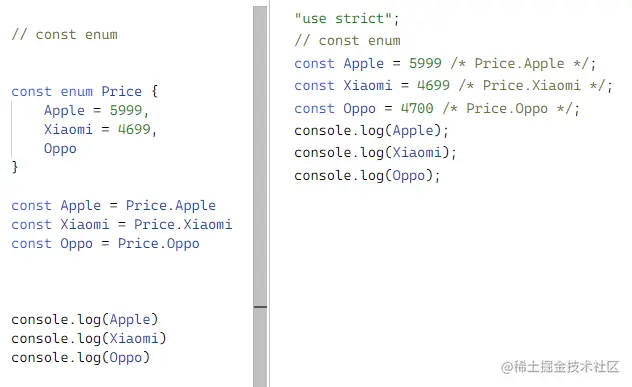This screenshot has height=387, width=632.
Task: Click compiled 'const Xiaomi = 4699' output line
Action: (x=453, y=86)
